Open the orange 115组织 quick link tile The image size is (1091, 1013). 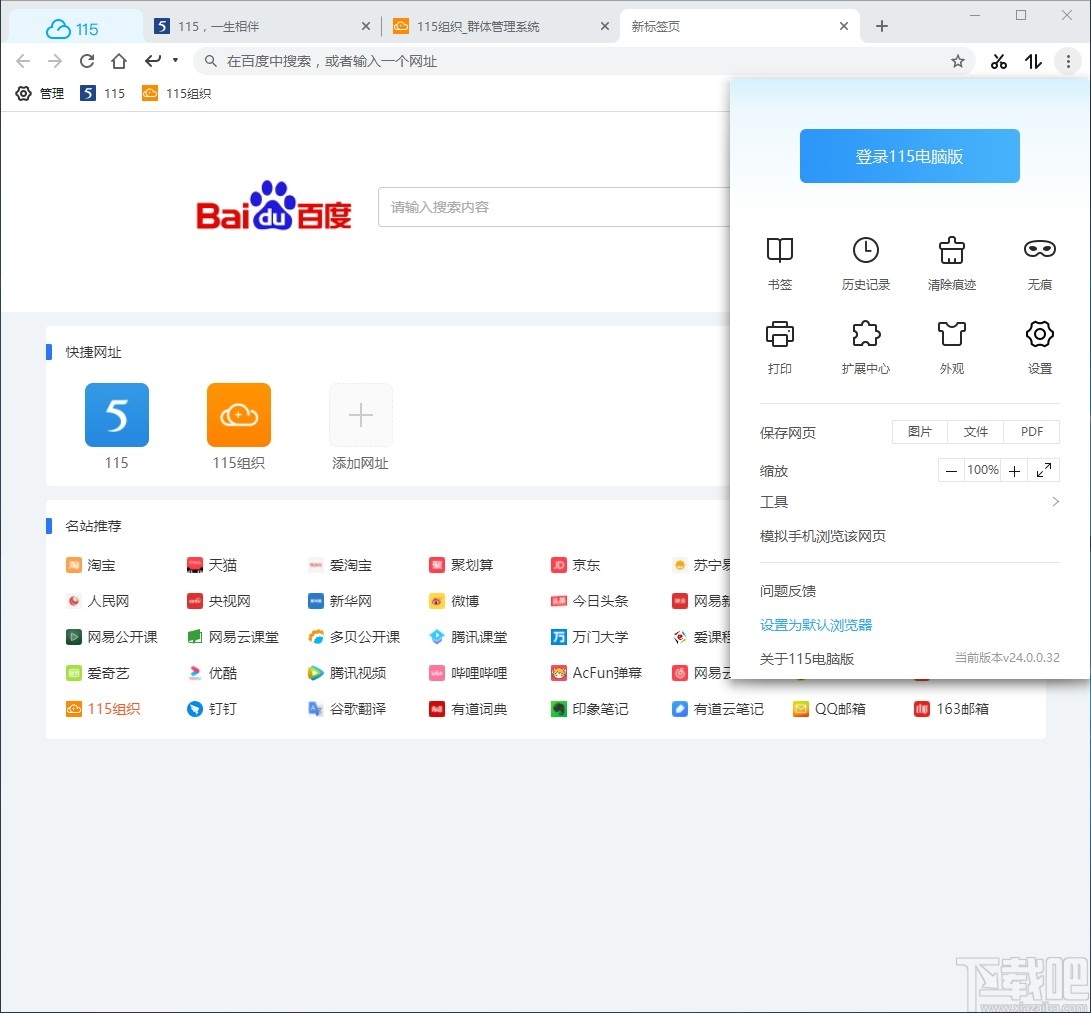point(239,415)
